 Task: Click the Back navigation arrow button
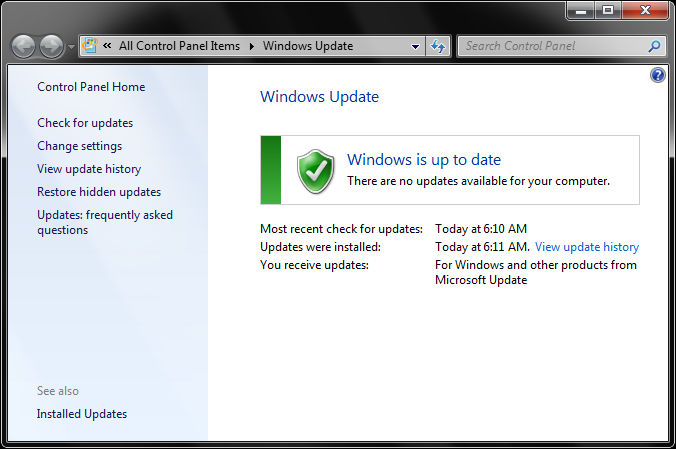(24, 46)
